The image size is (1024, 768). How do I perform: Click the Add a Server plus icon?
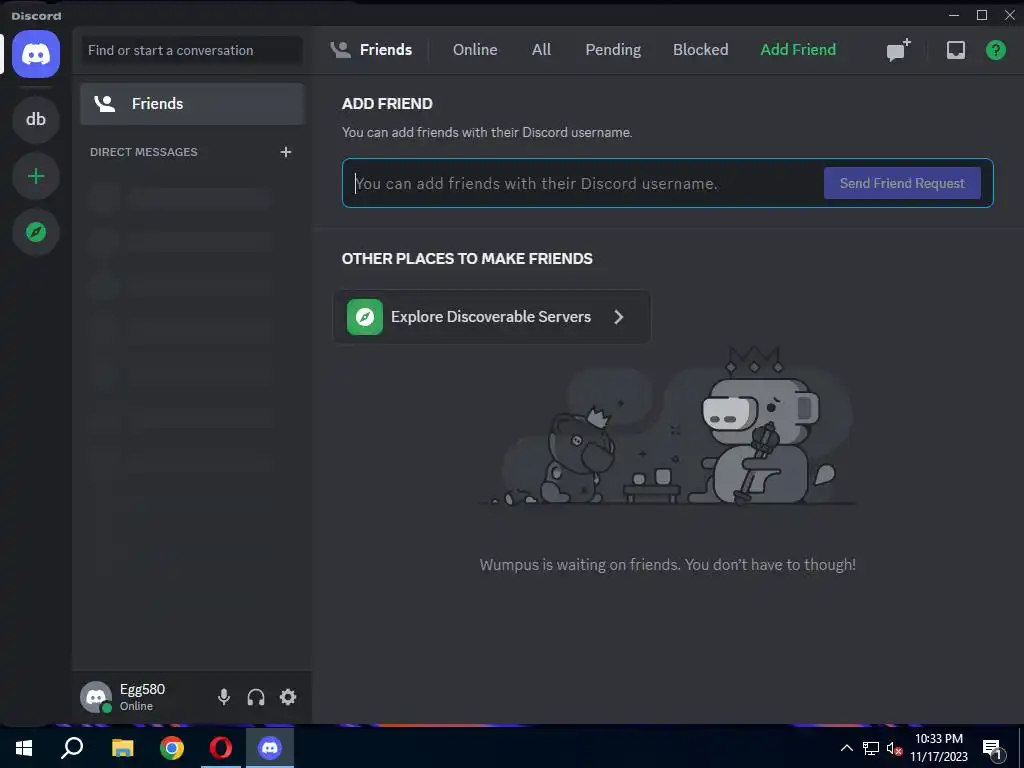36,176
